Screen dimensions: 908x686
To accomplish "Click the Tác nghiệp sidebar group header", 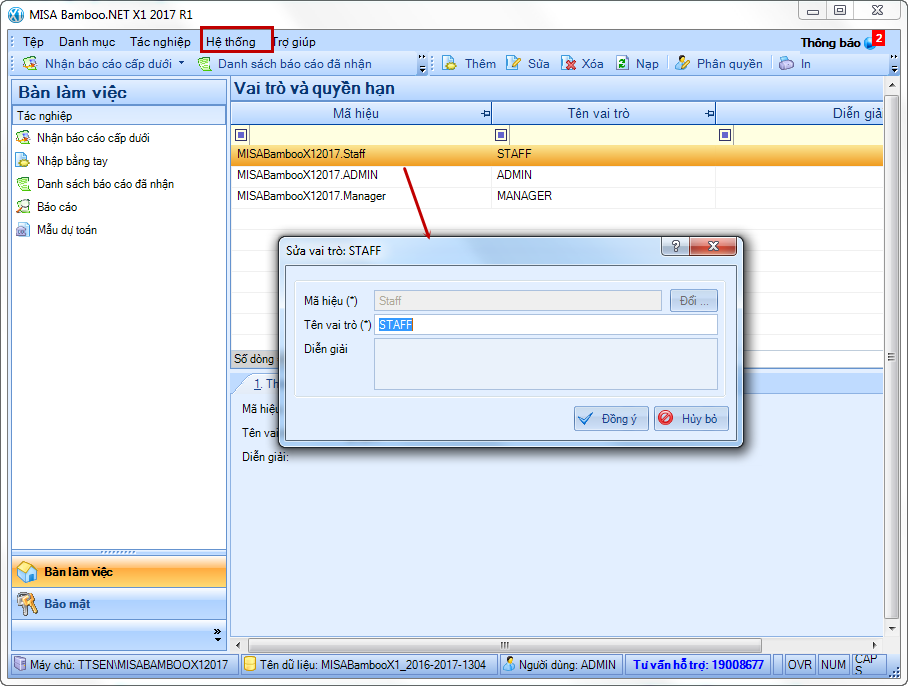I will [119, 115].
